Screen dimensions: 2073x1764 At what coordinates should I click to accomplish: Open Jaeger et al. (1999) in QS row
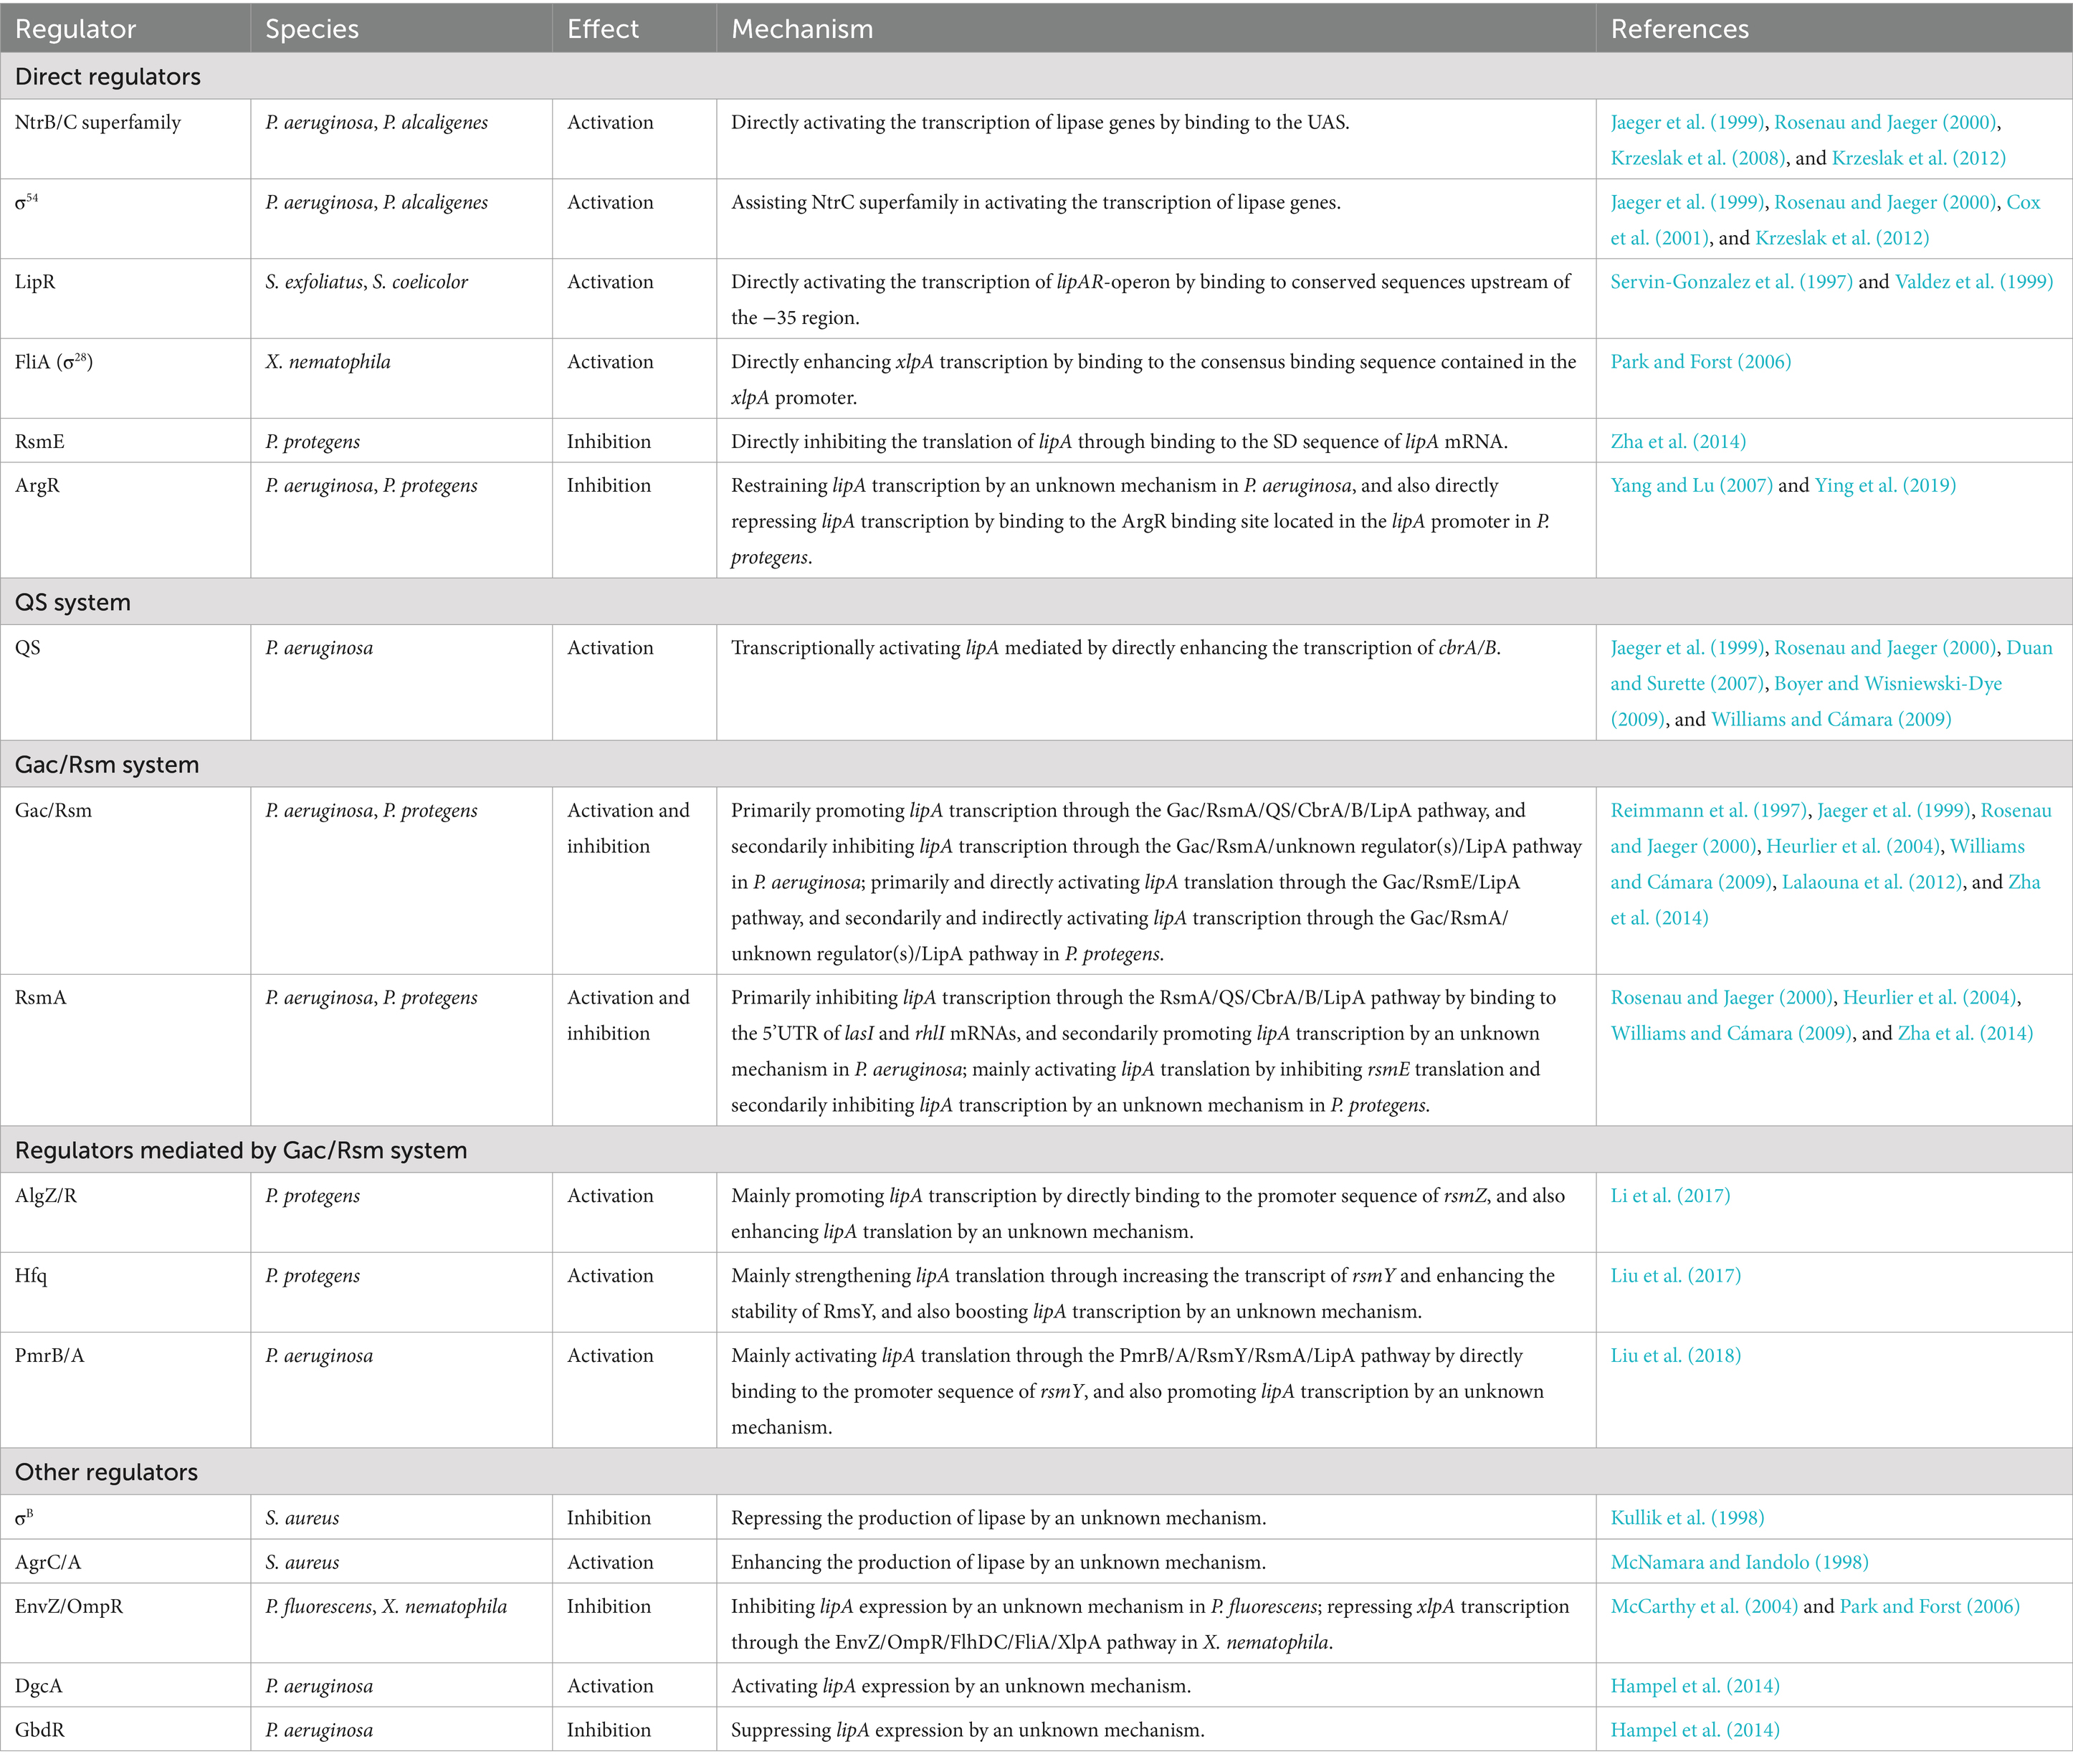pos(1687,648)
